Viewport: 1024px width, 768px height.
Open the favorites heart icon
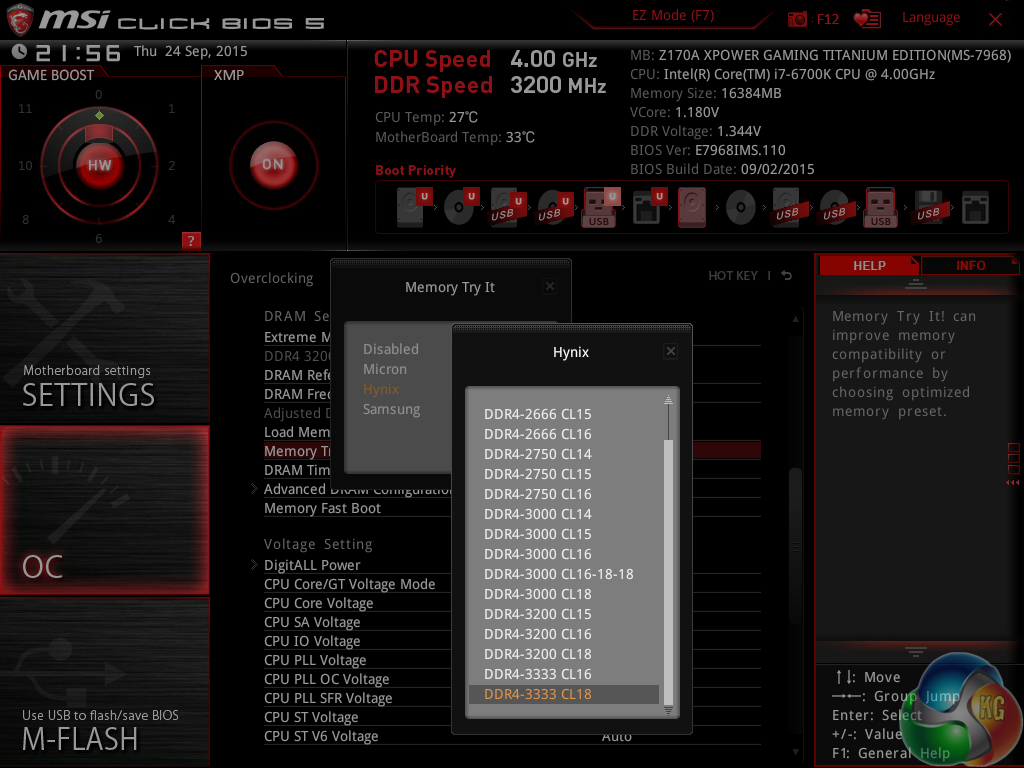click(867, 19)
